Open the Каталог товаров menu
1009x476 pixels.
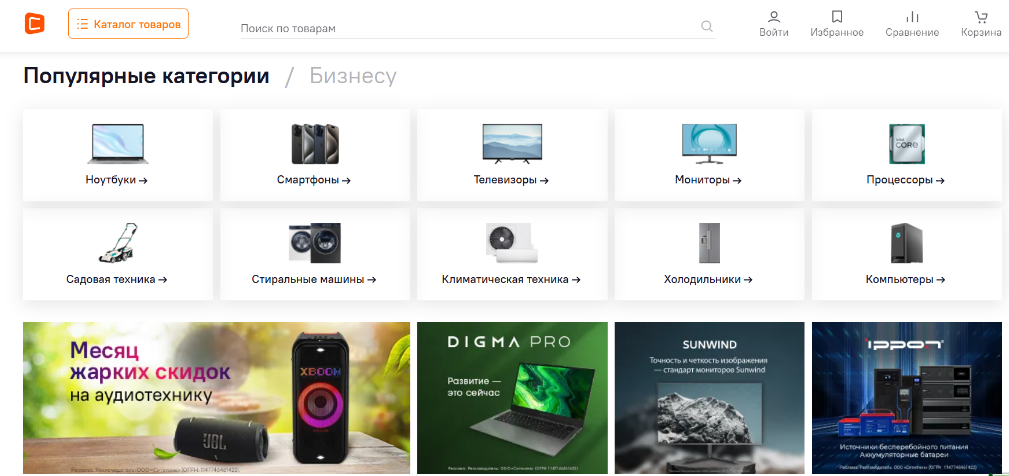pos(128,23)
